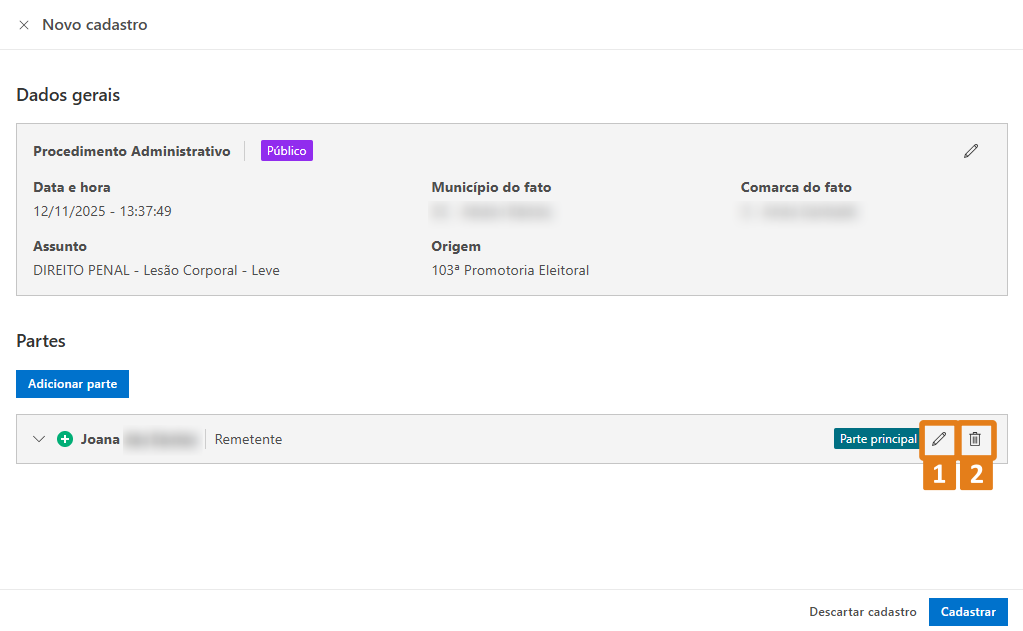Click the Remetente role label
This screenshot has width=1023, height=631.
pos(248,439)
